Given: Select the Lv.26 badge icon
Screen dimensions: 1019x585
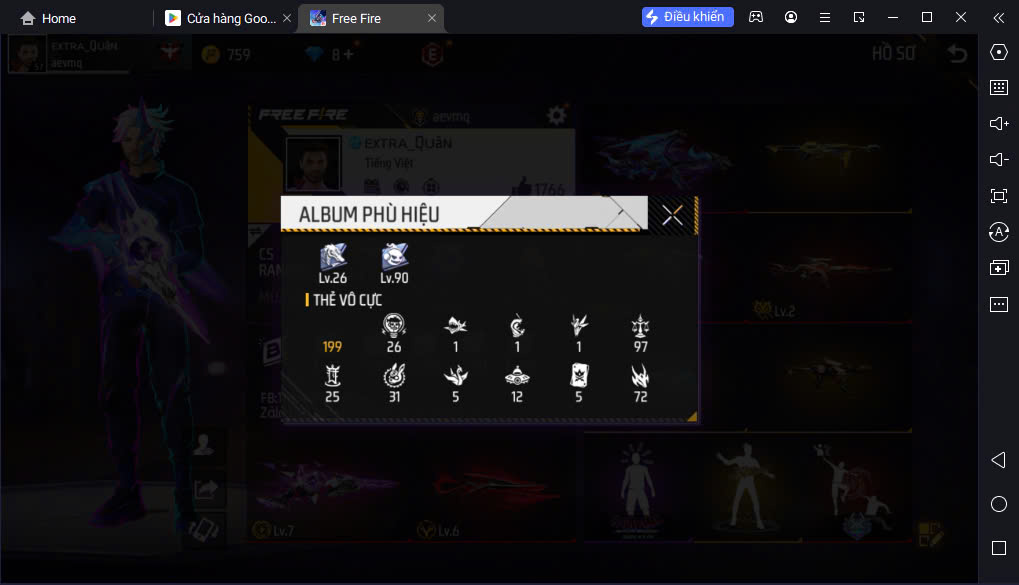Looking at the screenshot, I should coord(333,257).
